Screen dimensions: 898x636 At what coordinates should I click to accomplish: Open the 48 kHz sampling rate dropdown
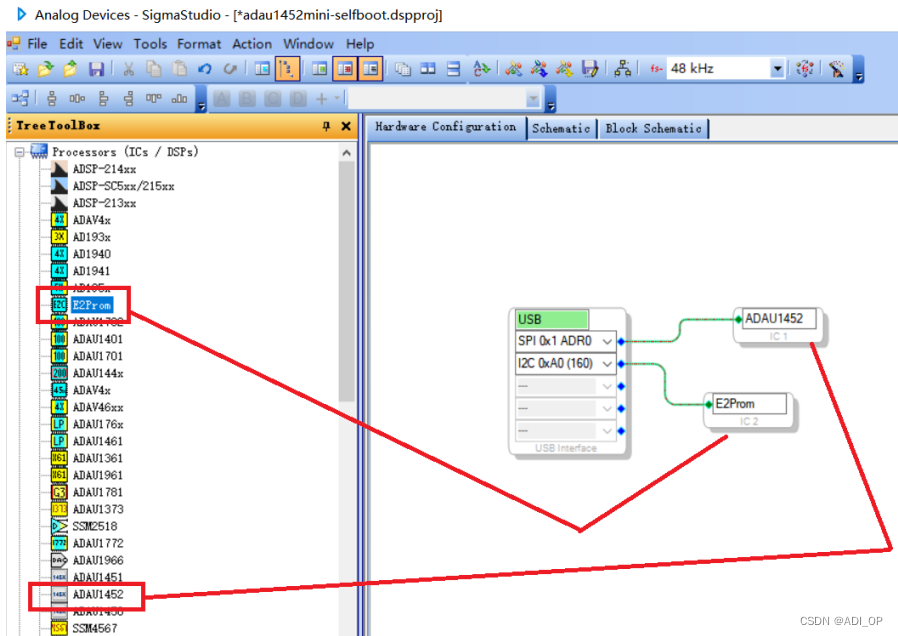pyautogui.click(x=777, y=69)
